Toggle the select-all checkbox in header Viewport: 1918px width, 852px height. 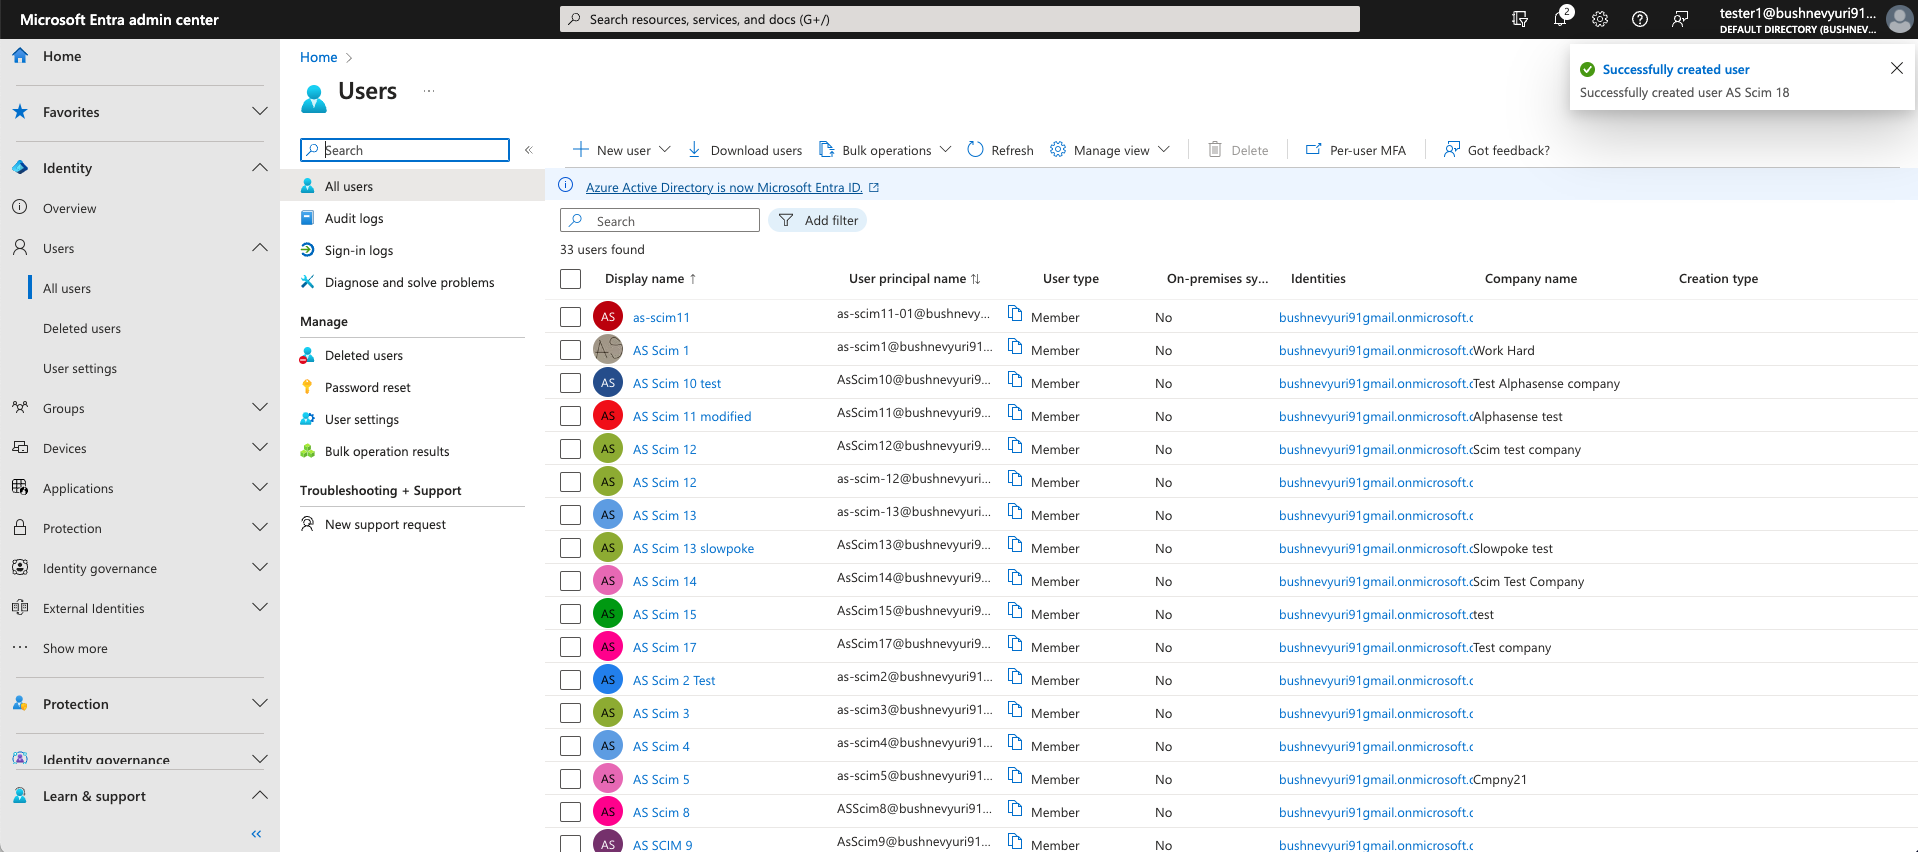571,279
